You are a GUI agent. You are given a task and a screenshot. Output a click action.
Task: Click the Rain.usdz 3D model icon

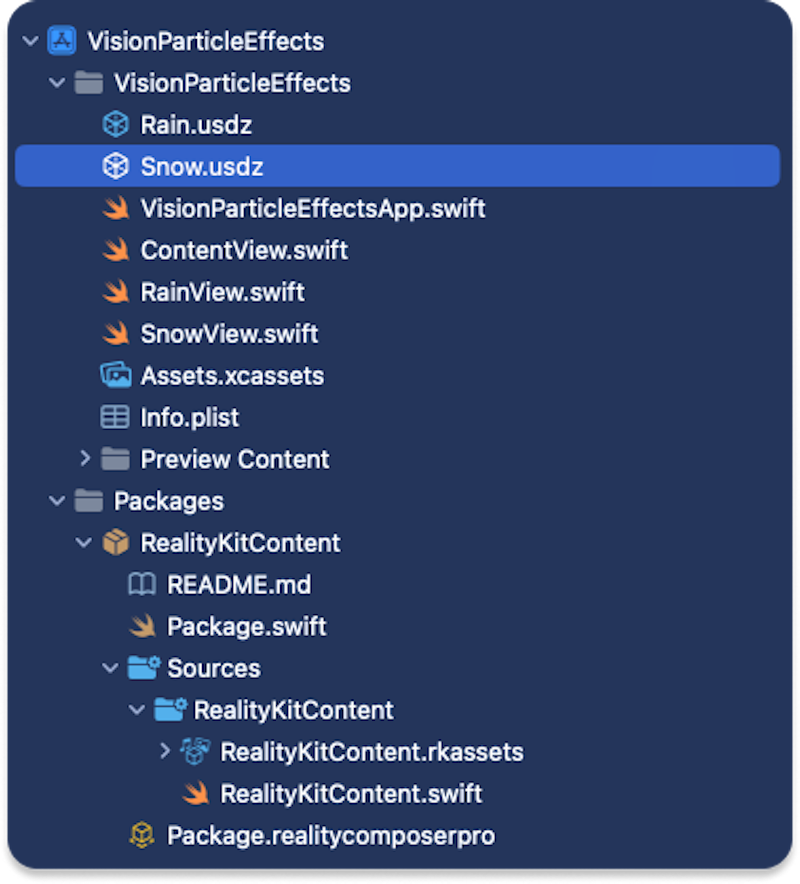point(113,124)
